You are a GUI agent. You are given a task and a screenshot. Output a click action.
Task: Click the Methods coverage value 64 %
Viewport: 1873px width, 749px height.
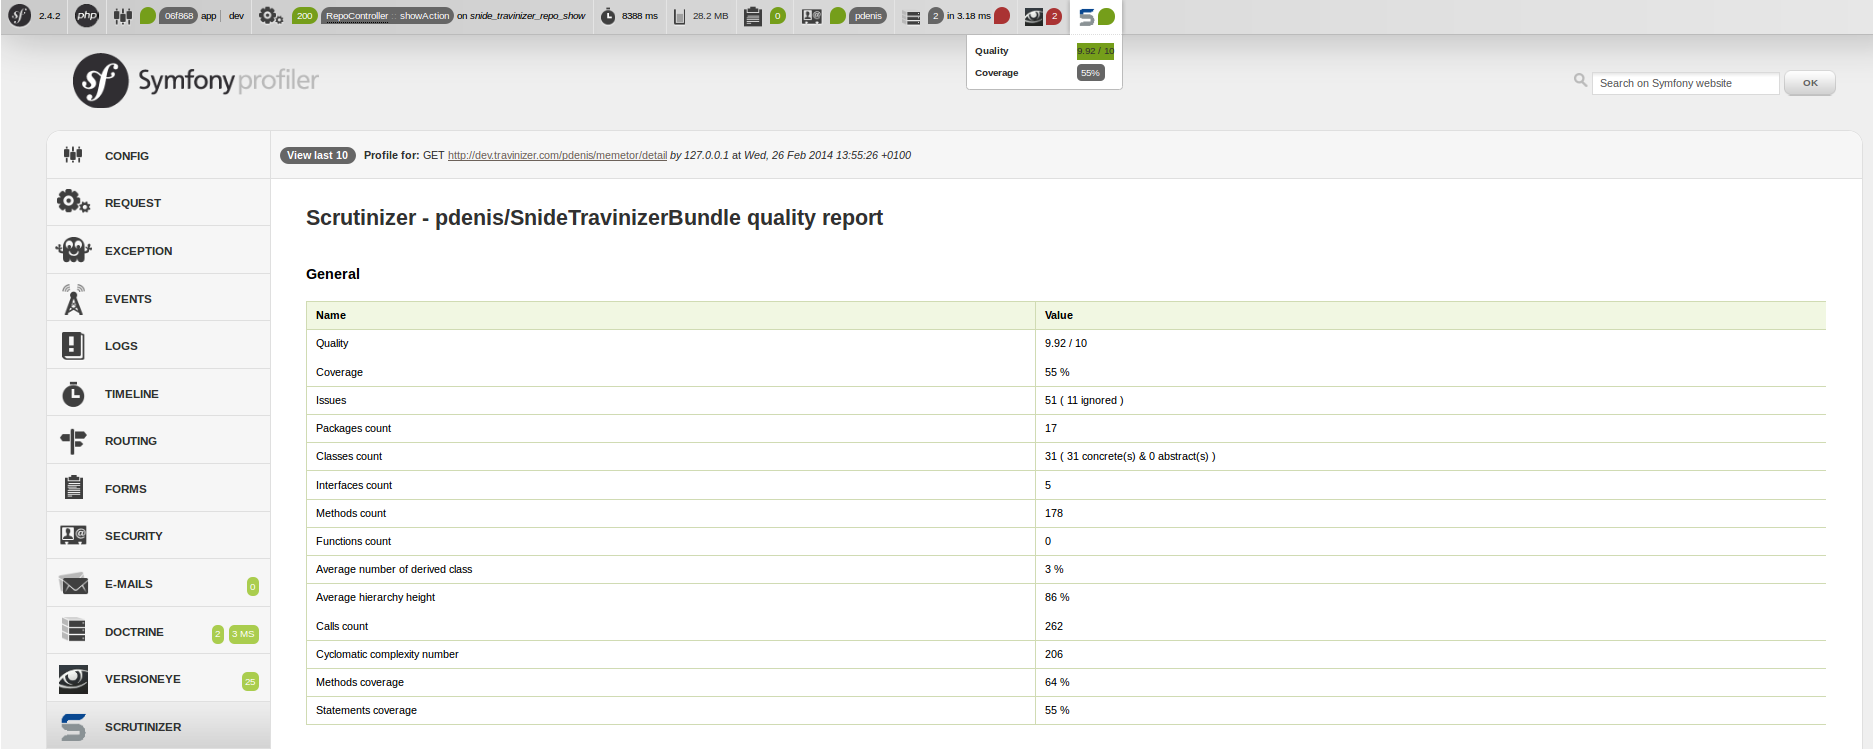pyautogui.click(x=1057, y=682)
